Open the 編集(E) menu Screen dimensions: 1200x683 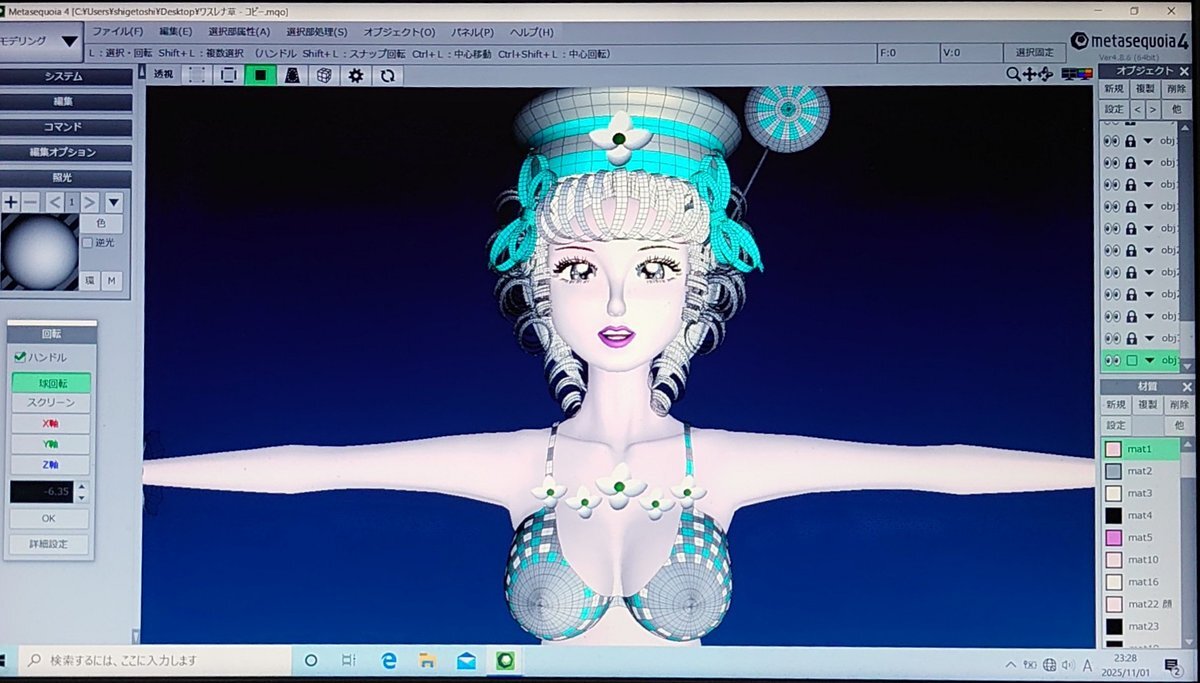click(175, 32)
